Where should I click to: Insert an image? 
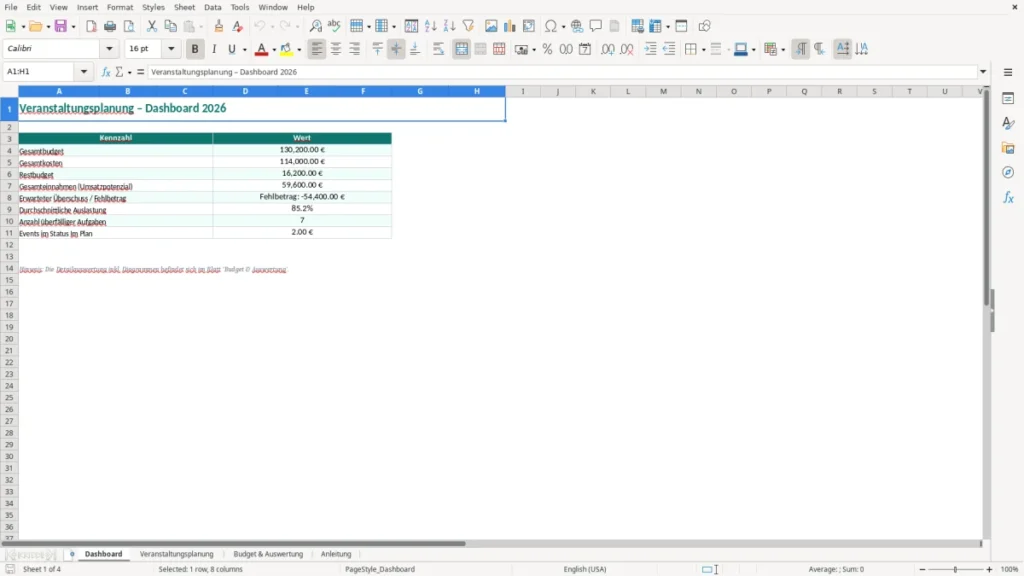(x=491, y=26)
